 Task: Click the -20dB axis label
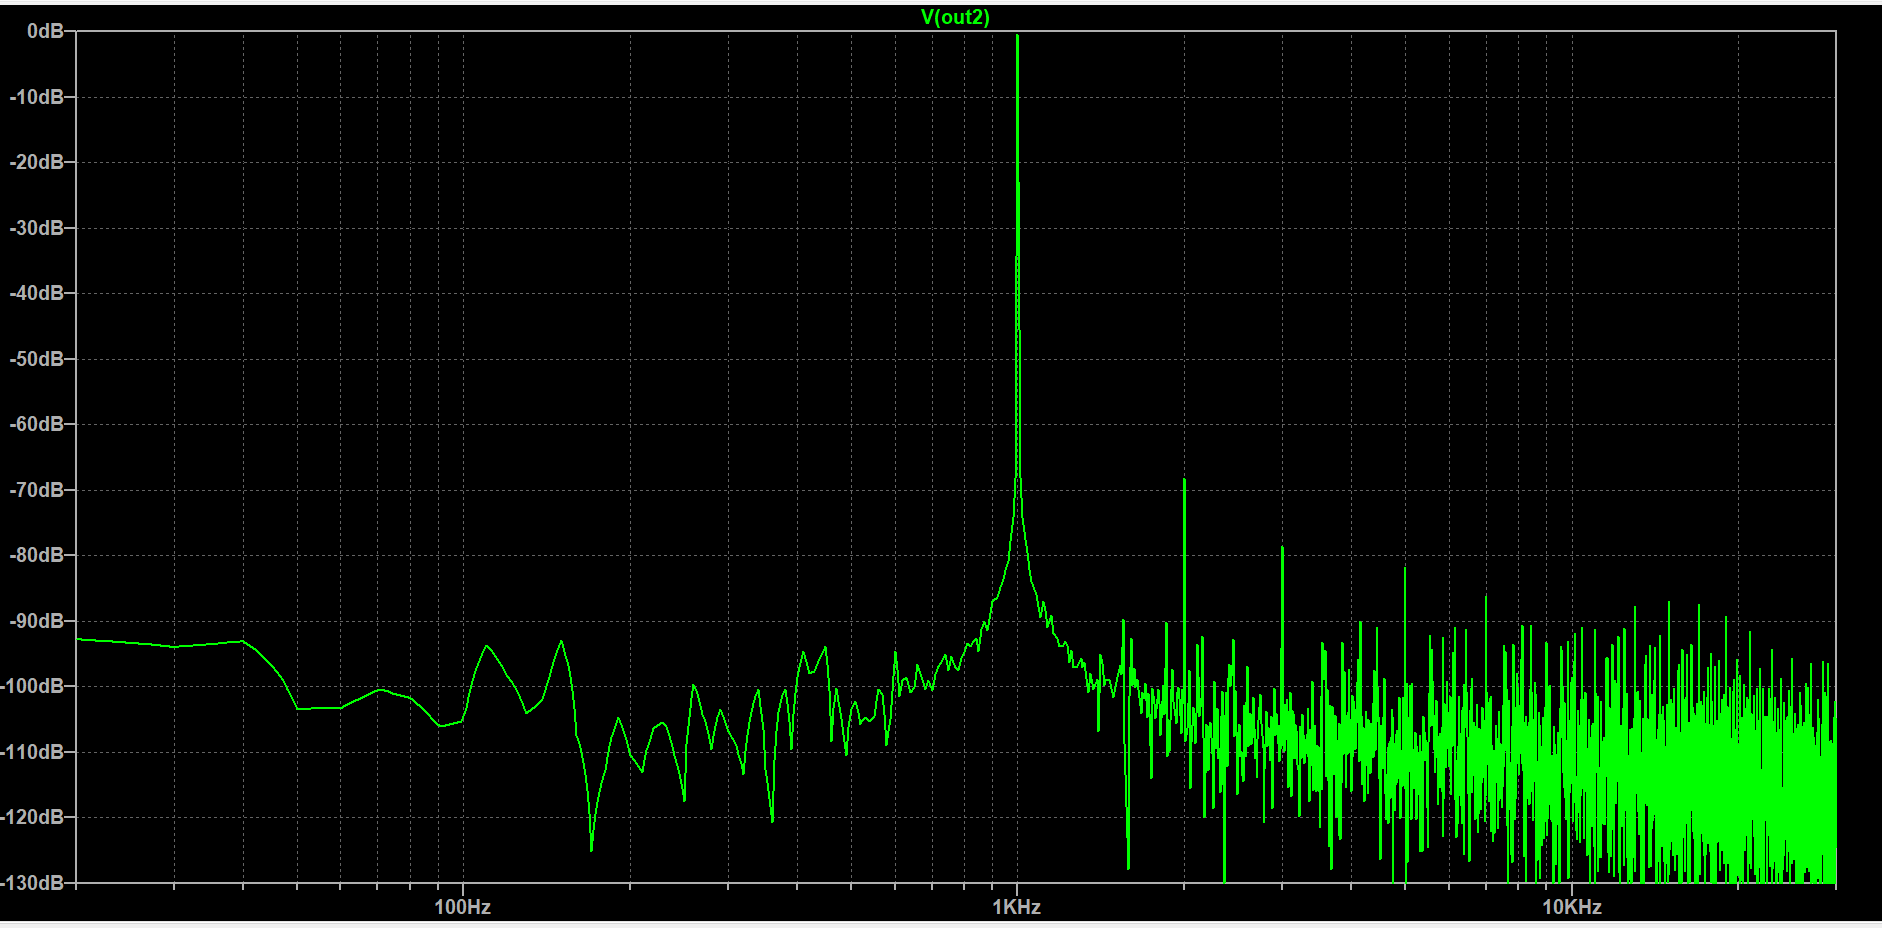tap(37, 162)
